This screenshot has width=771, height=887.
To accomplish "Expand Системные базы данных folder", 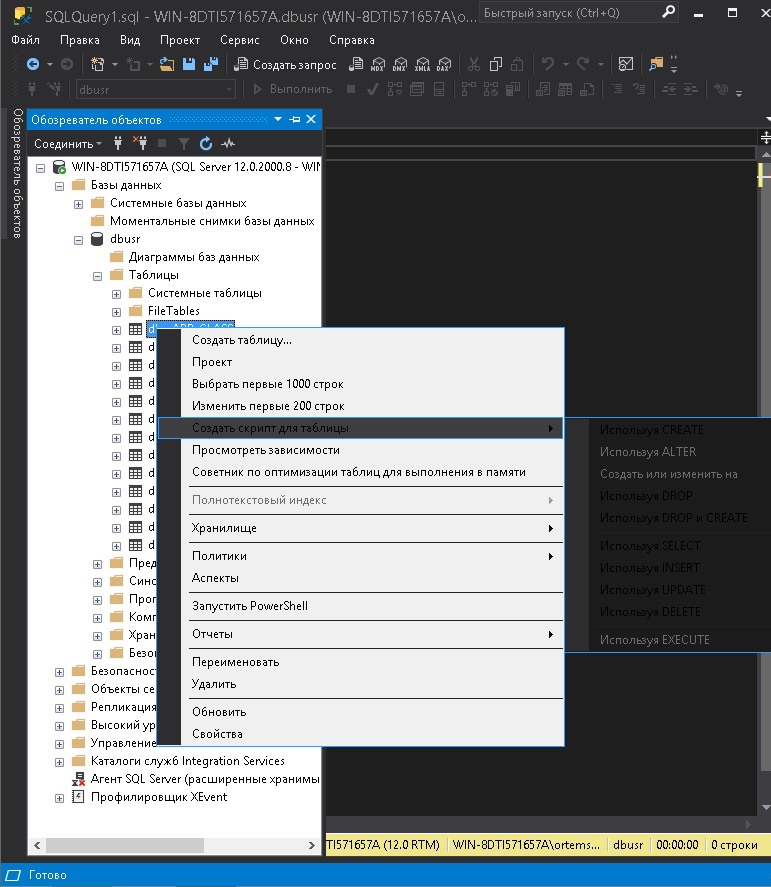I will tap(79, 204).
